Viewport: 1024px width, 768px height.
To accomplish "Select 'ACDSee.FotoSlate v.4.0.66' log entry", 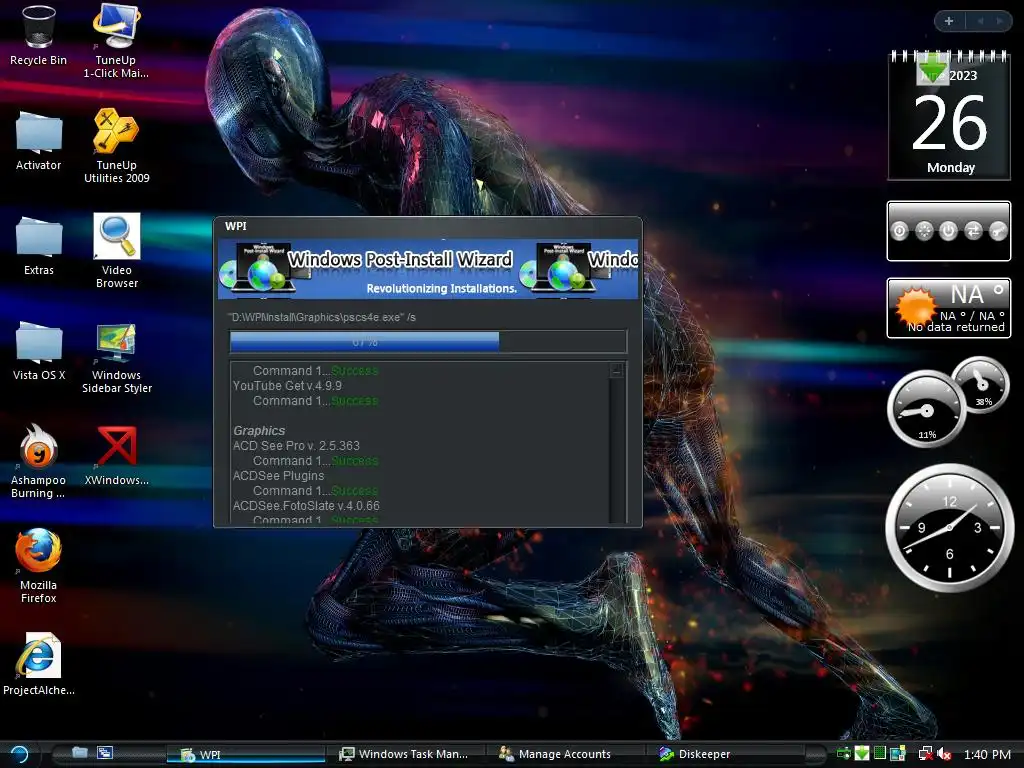I will [x=306, y=505].
